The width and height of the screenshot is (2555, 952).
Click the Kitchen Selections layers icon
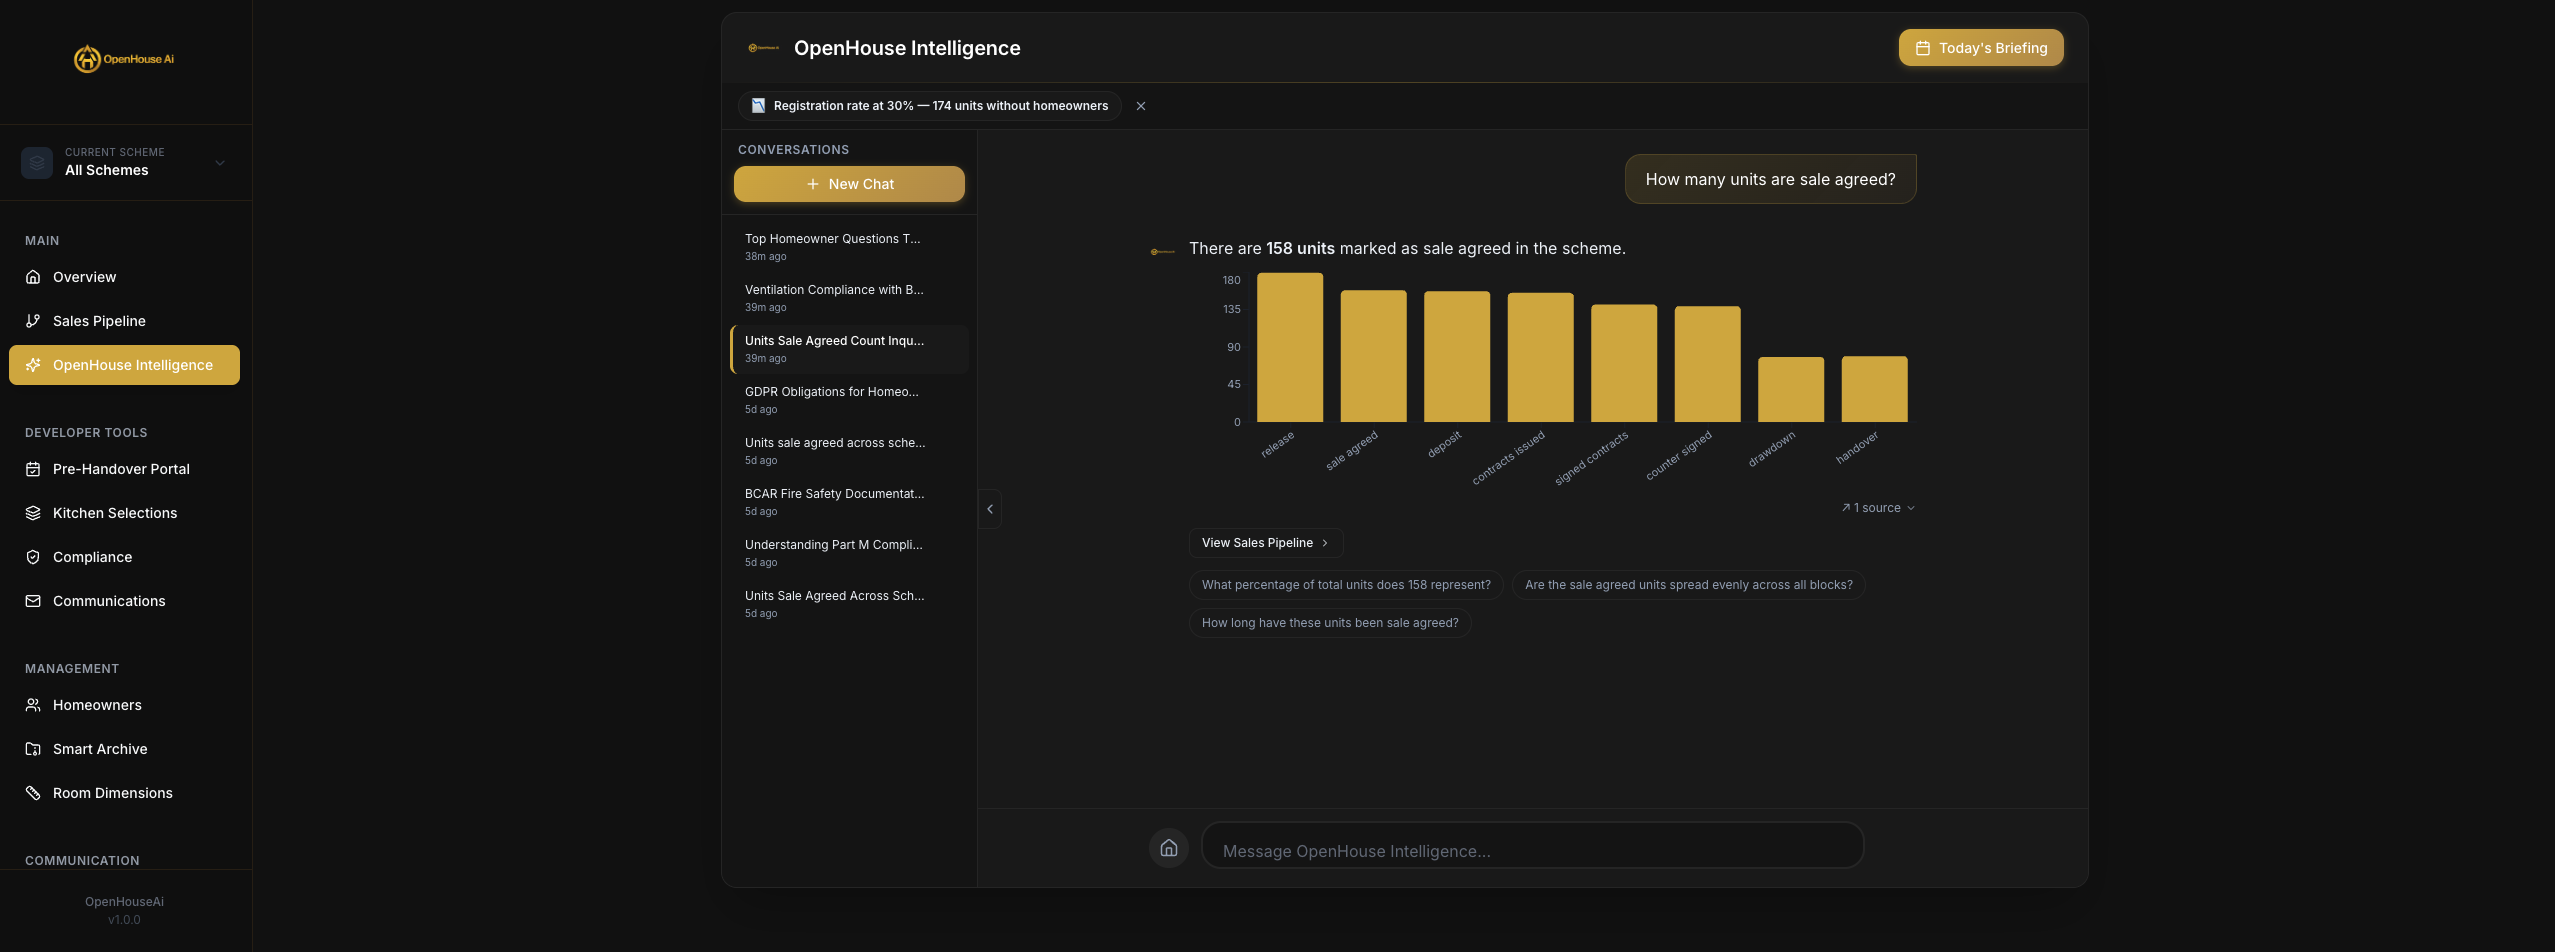[x=33, y=513]
